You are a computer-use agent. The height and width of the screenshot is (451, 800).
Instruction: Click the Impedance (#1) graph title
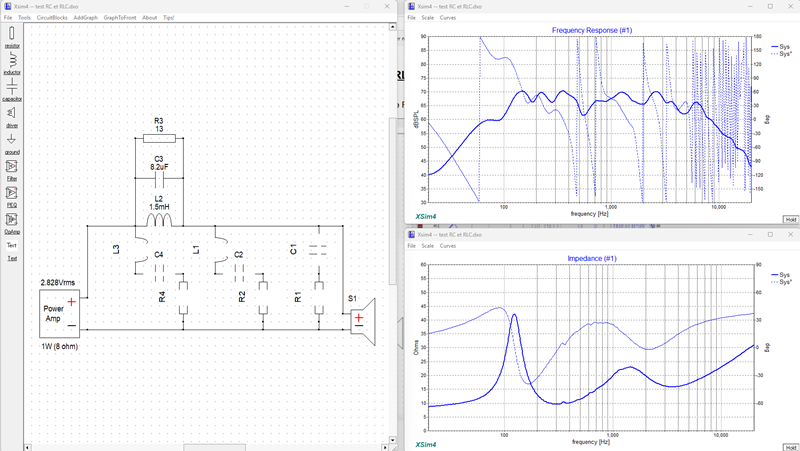tap(592, 258)
